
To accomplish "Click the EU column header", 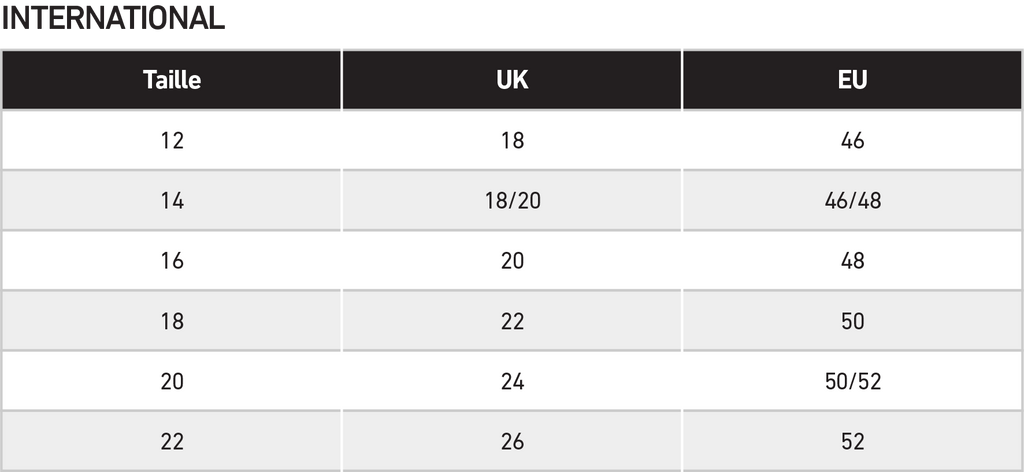I will (852, 80).
